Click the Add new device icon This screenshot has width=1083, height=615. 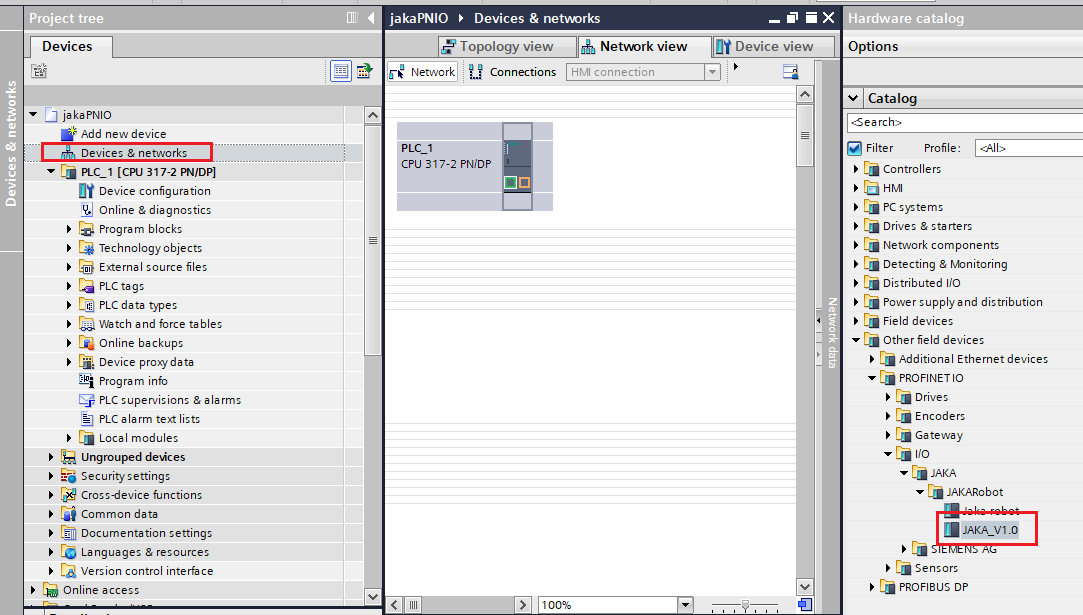tap(68, 134)
